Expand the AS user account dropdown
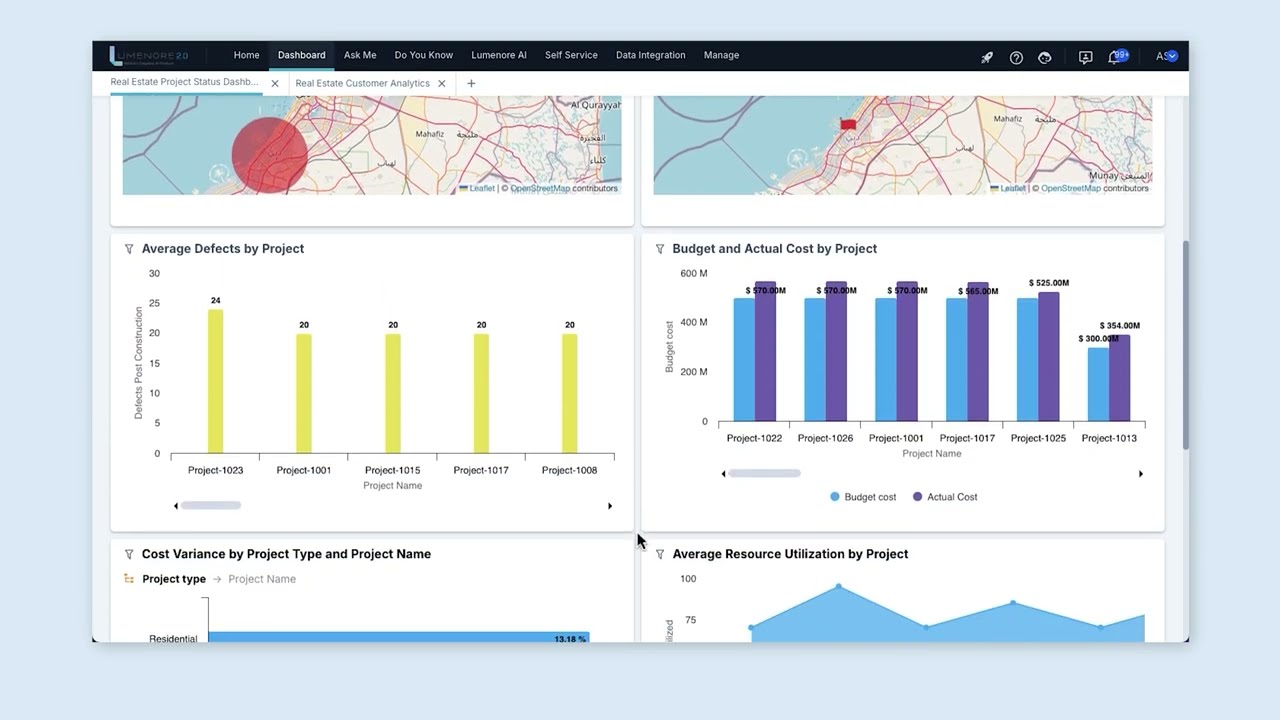This screenshot has height=720, width=1280. click(1167, 56)
